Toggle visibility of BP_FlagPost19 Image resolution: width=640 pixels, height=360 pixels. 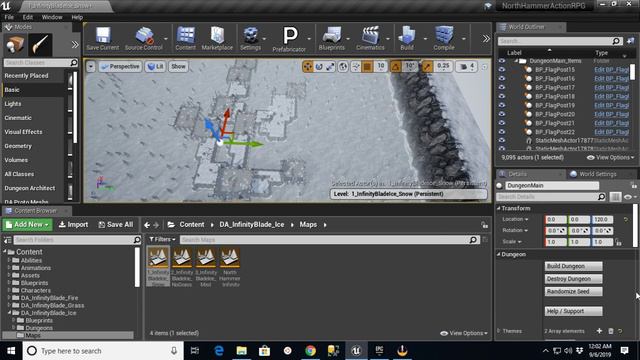[502, 105]
